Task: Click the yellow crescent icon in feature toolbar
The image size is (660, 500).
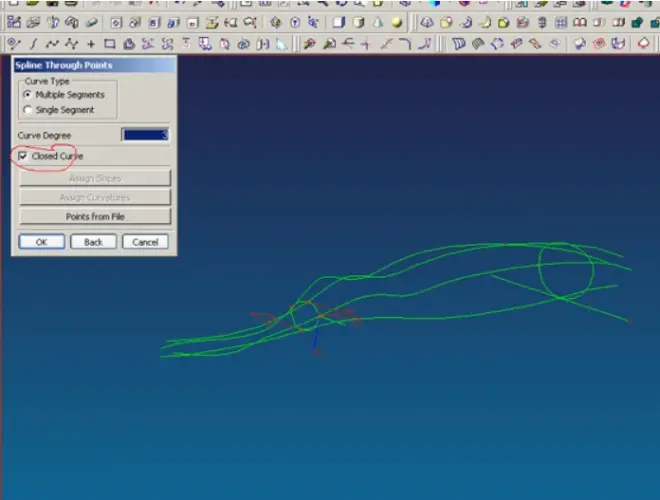Action: click(x=484, y=22)
